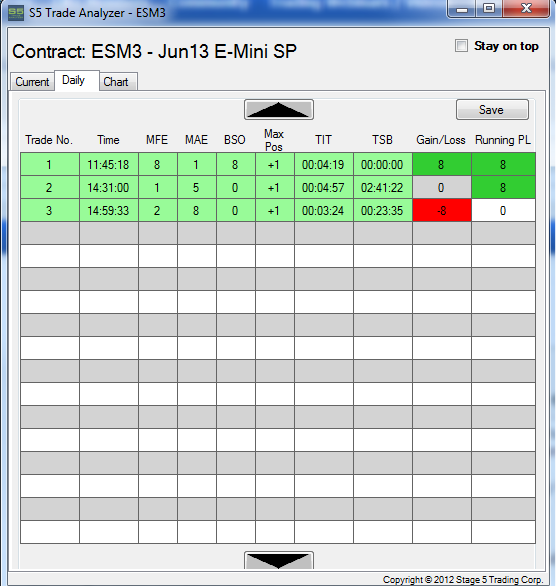Click the Max Pos column header
This screenshot has width=556, height=586.
click(274, 140)
